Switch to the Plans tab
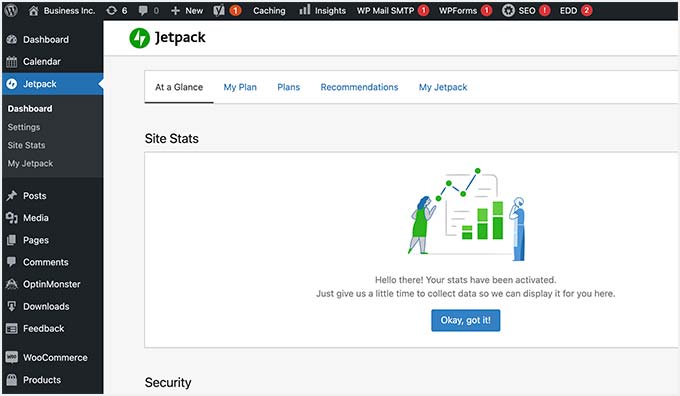The width and height of the screenshot is (680, 396). pos(288,87)
